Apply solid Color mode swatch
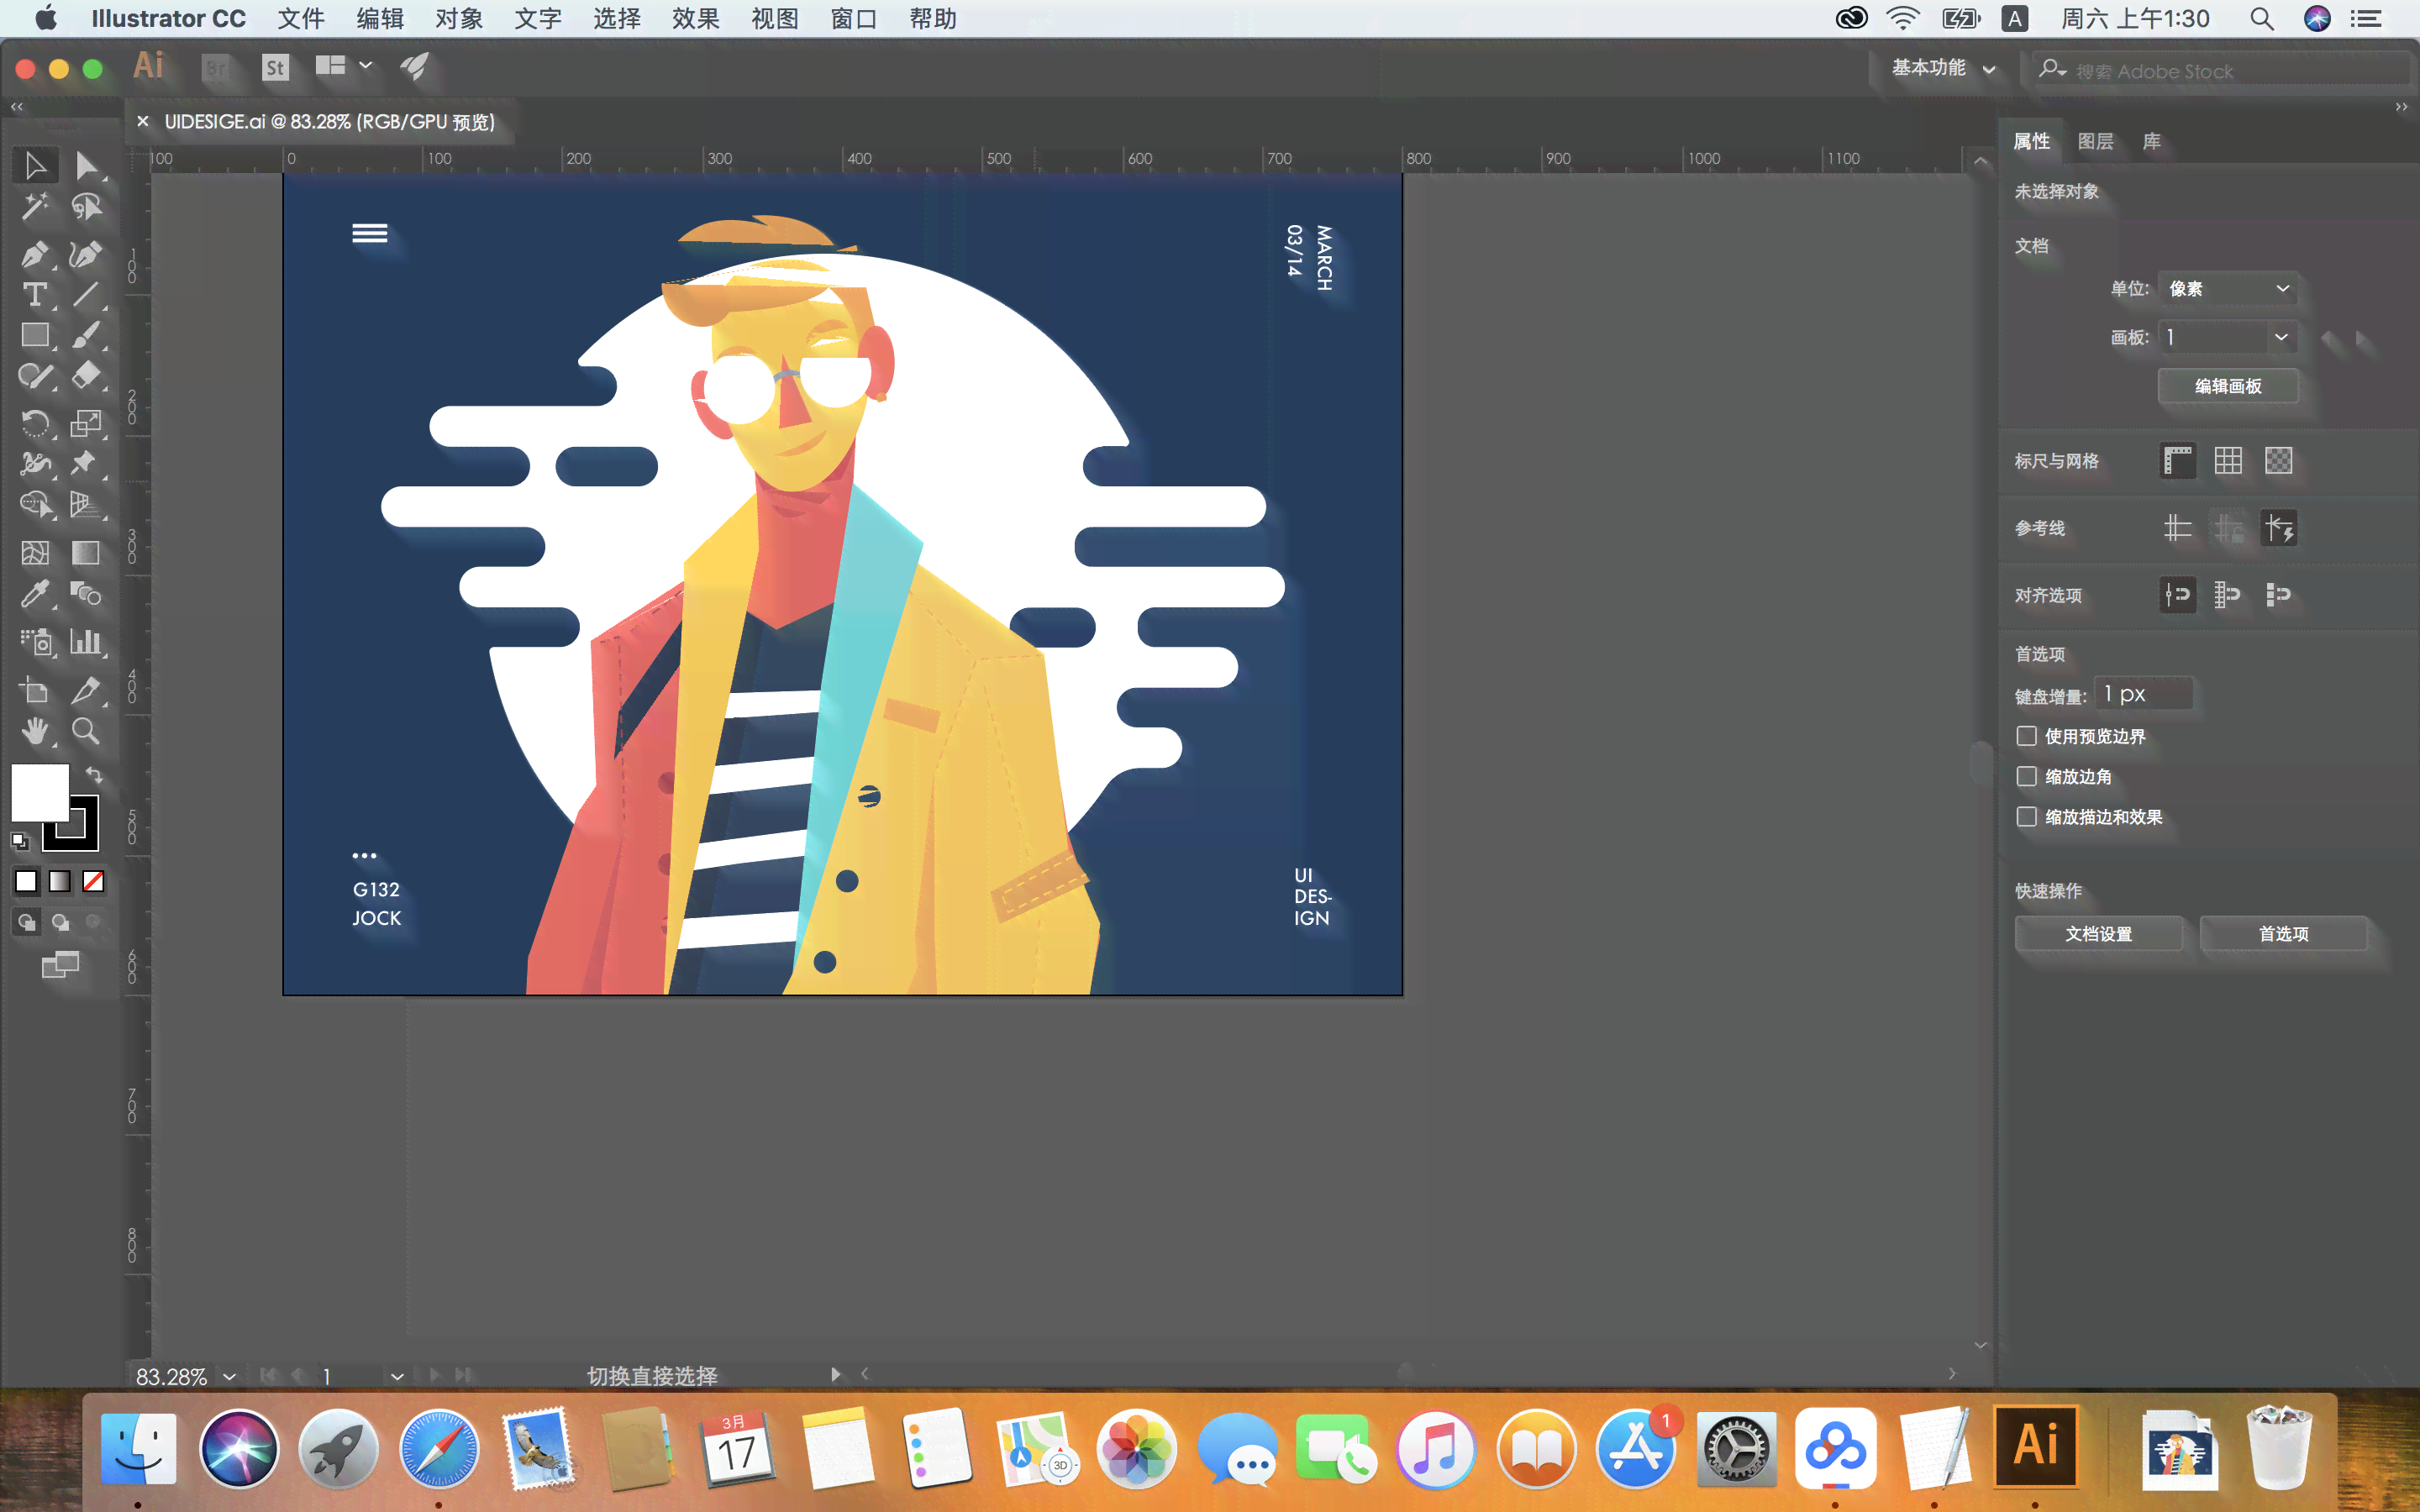2420x1512 pixels. (26, 881)
